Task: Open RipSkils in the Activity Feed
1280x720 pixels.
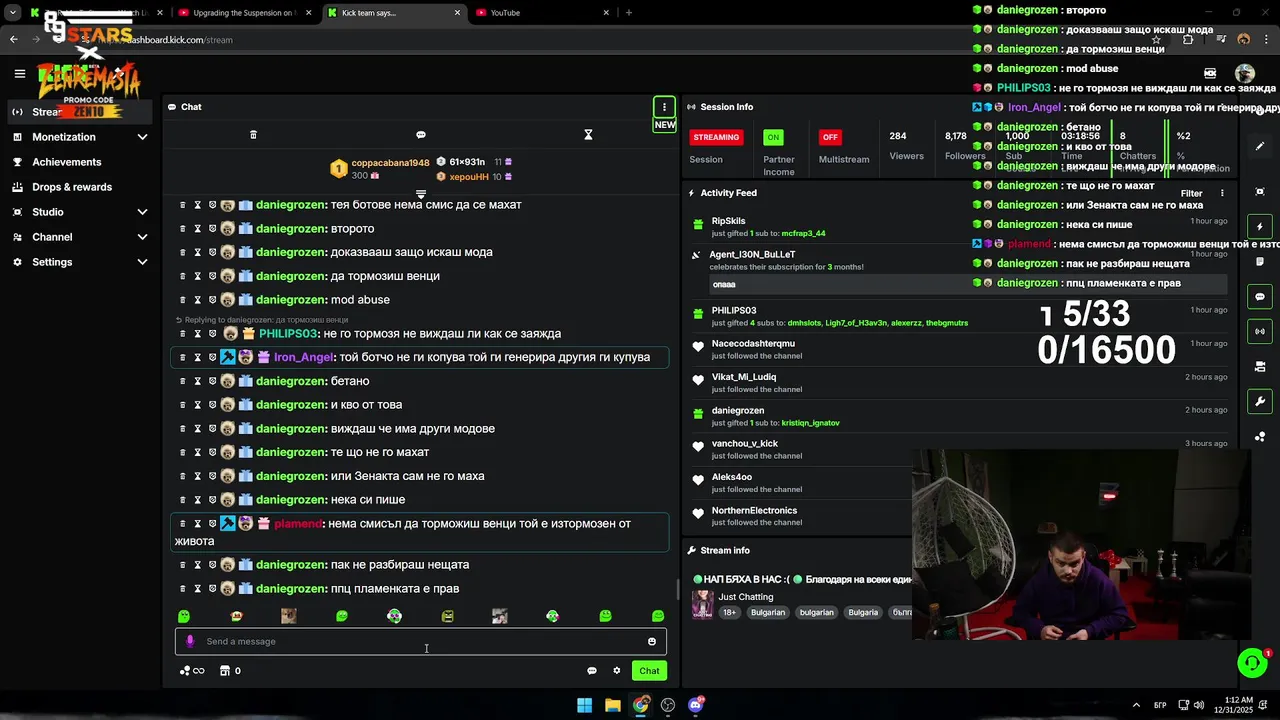Action: point(728,221)
